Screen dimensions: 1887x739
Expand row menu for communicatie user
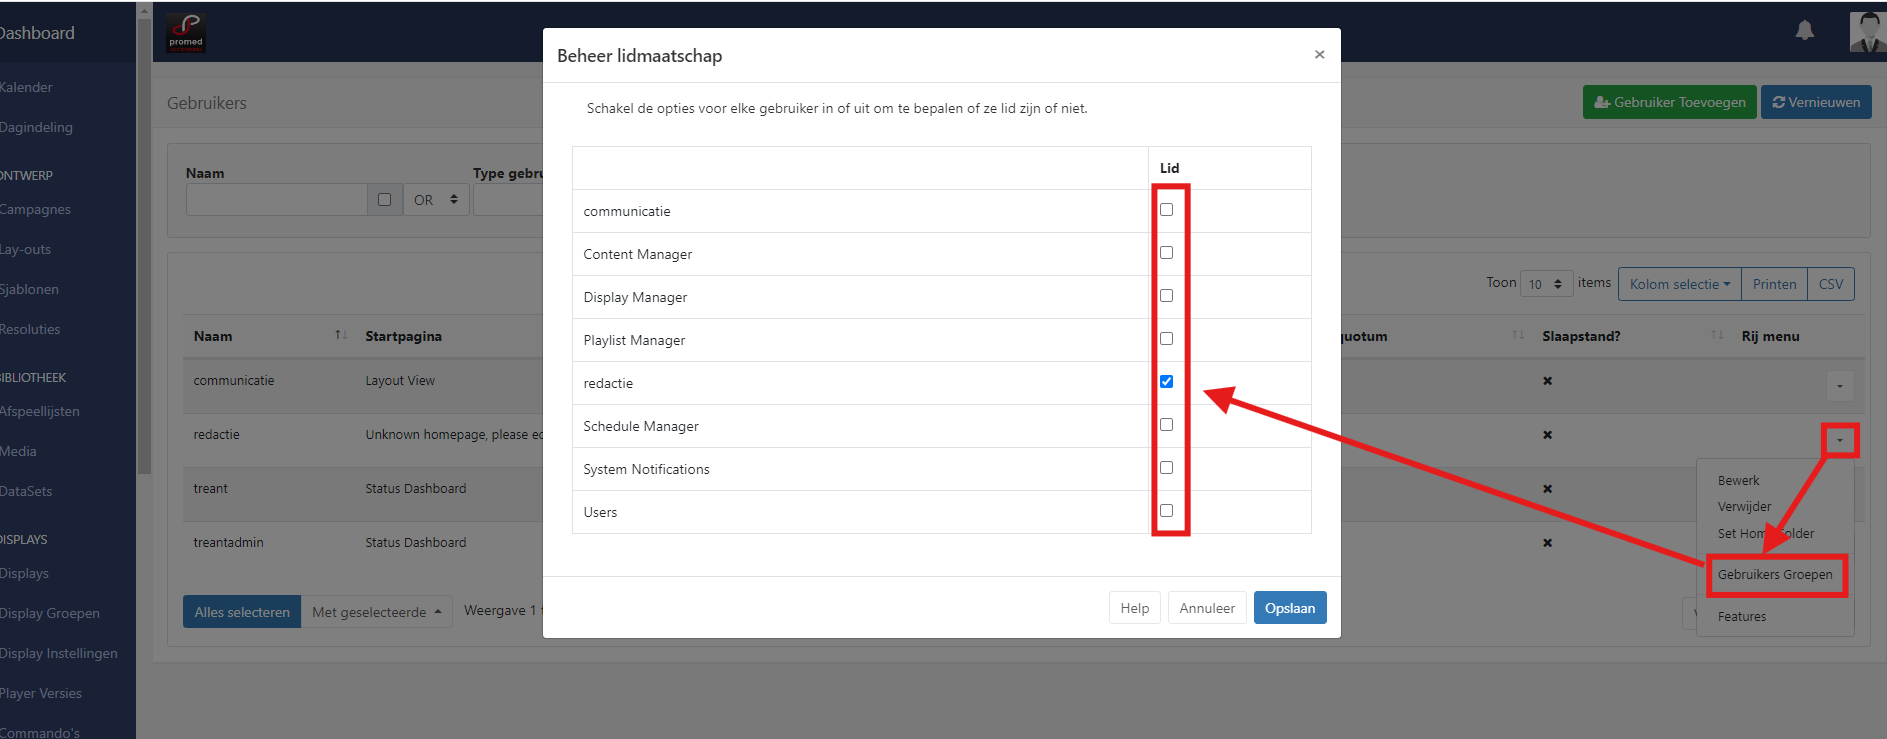point(1839,386)
